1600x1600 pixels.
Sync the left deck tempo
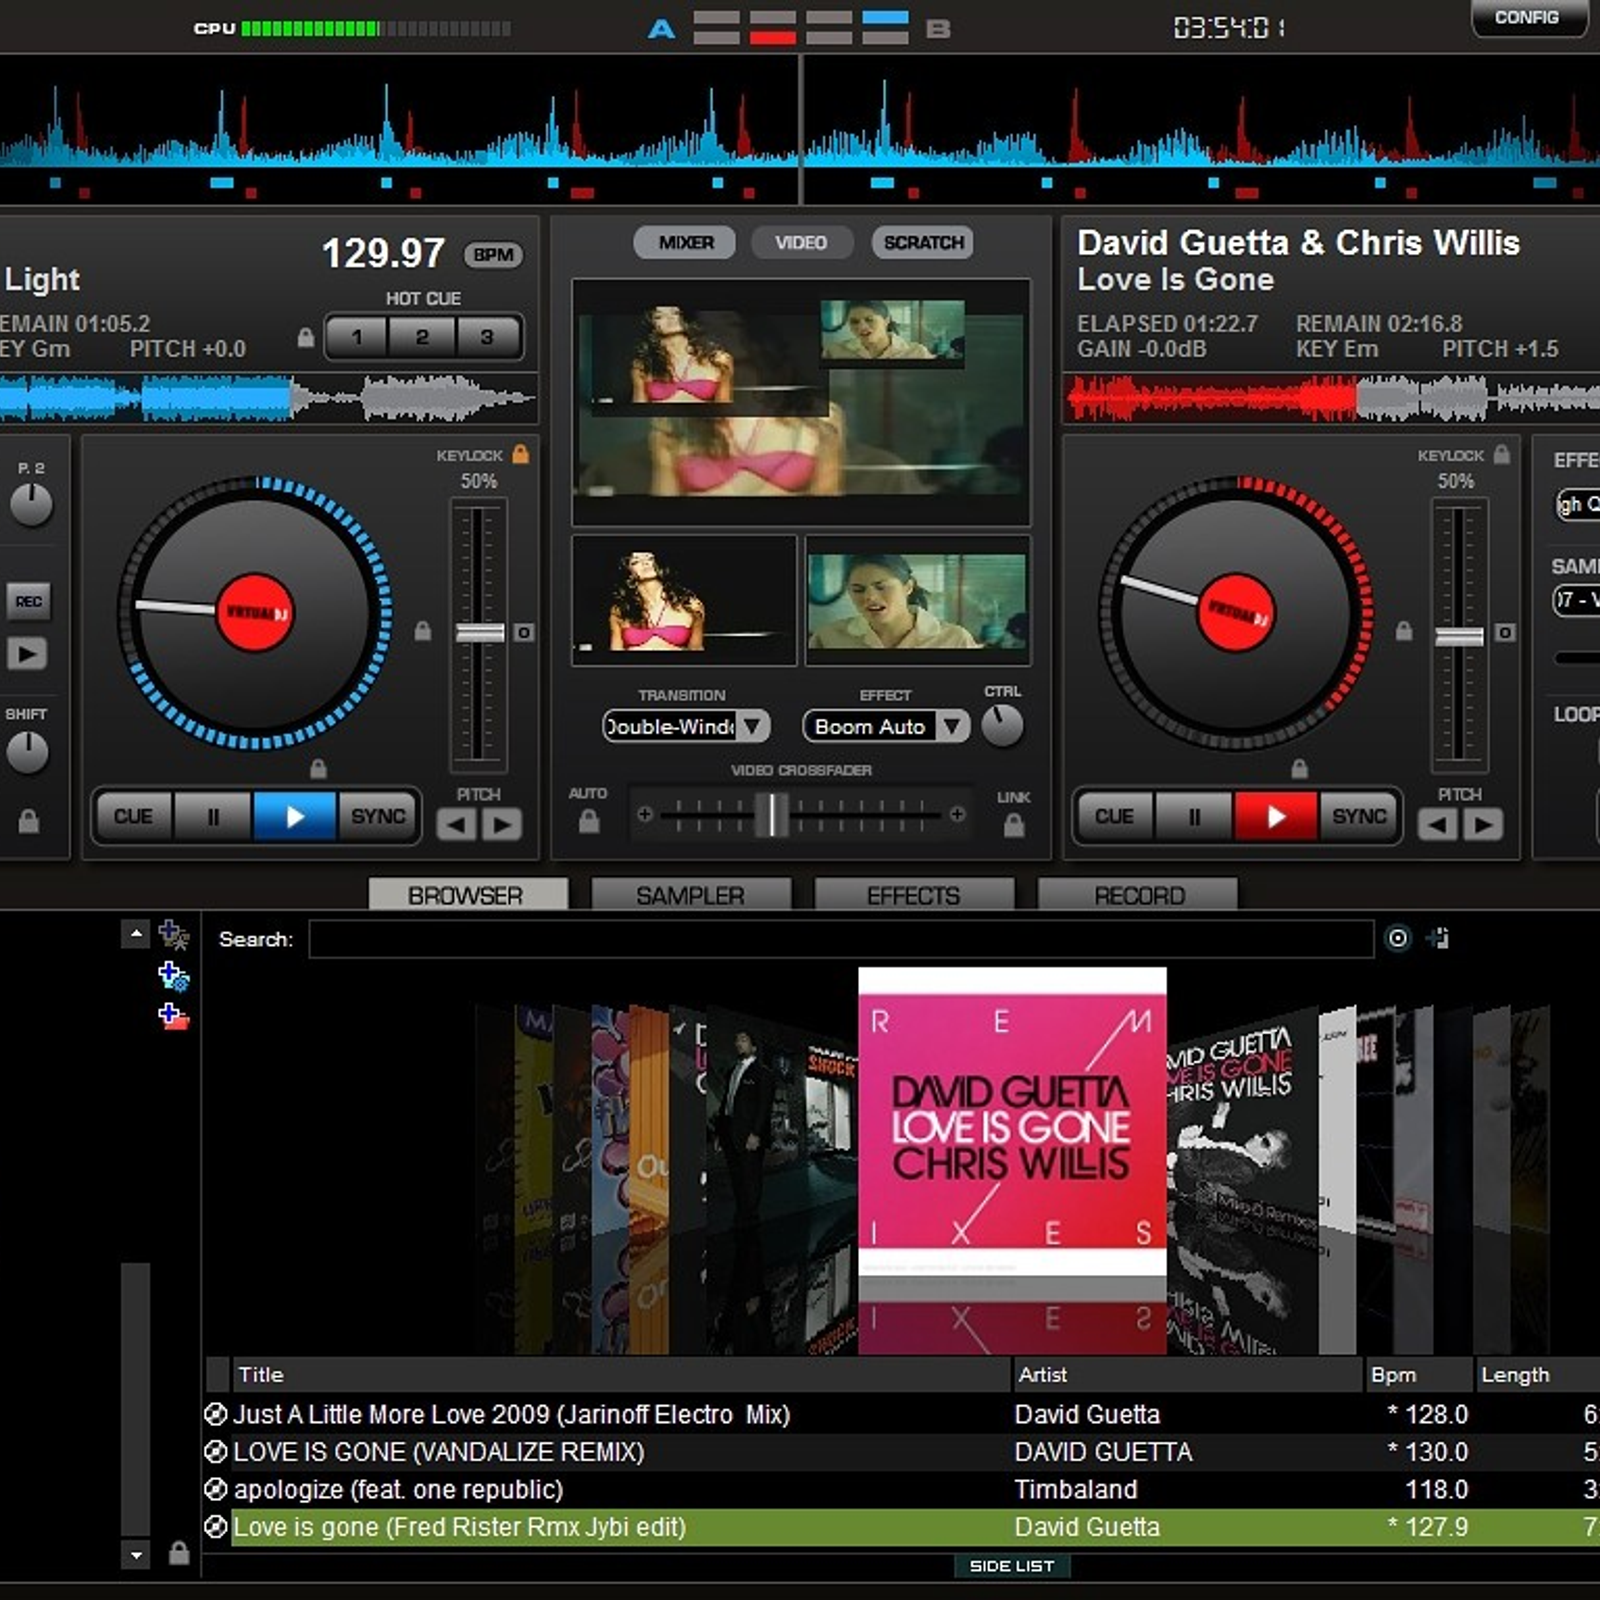tap(378, 816)
